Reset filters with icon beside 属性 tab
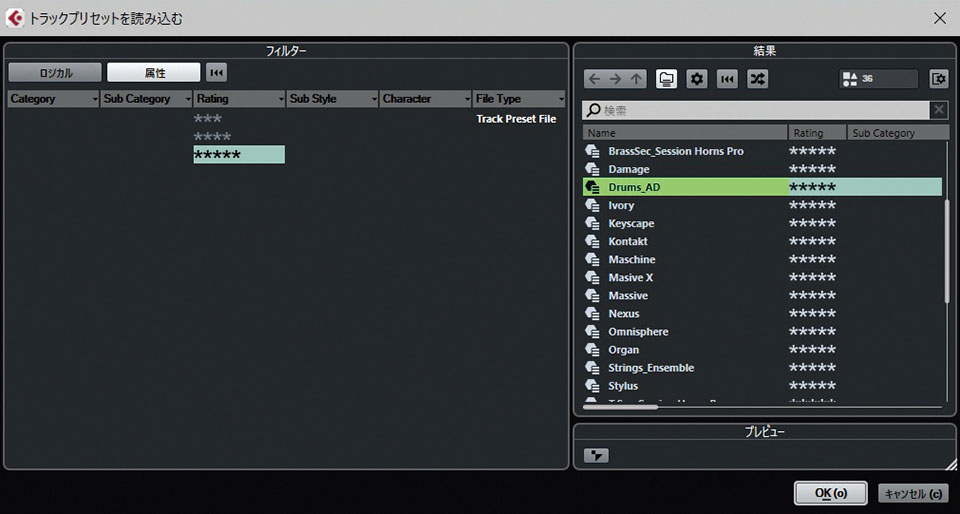 point(216,72)
